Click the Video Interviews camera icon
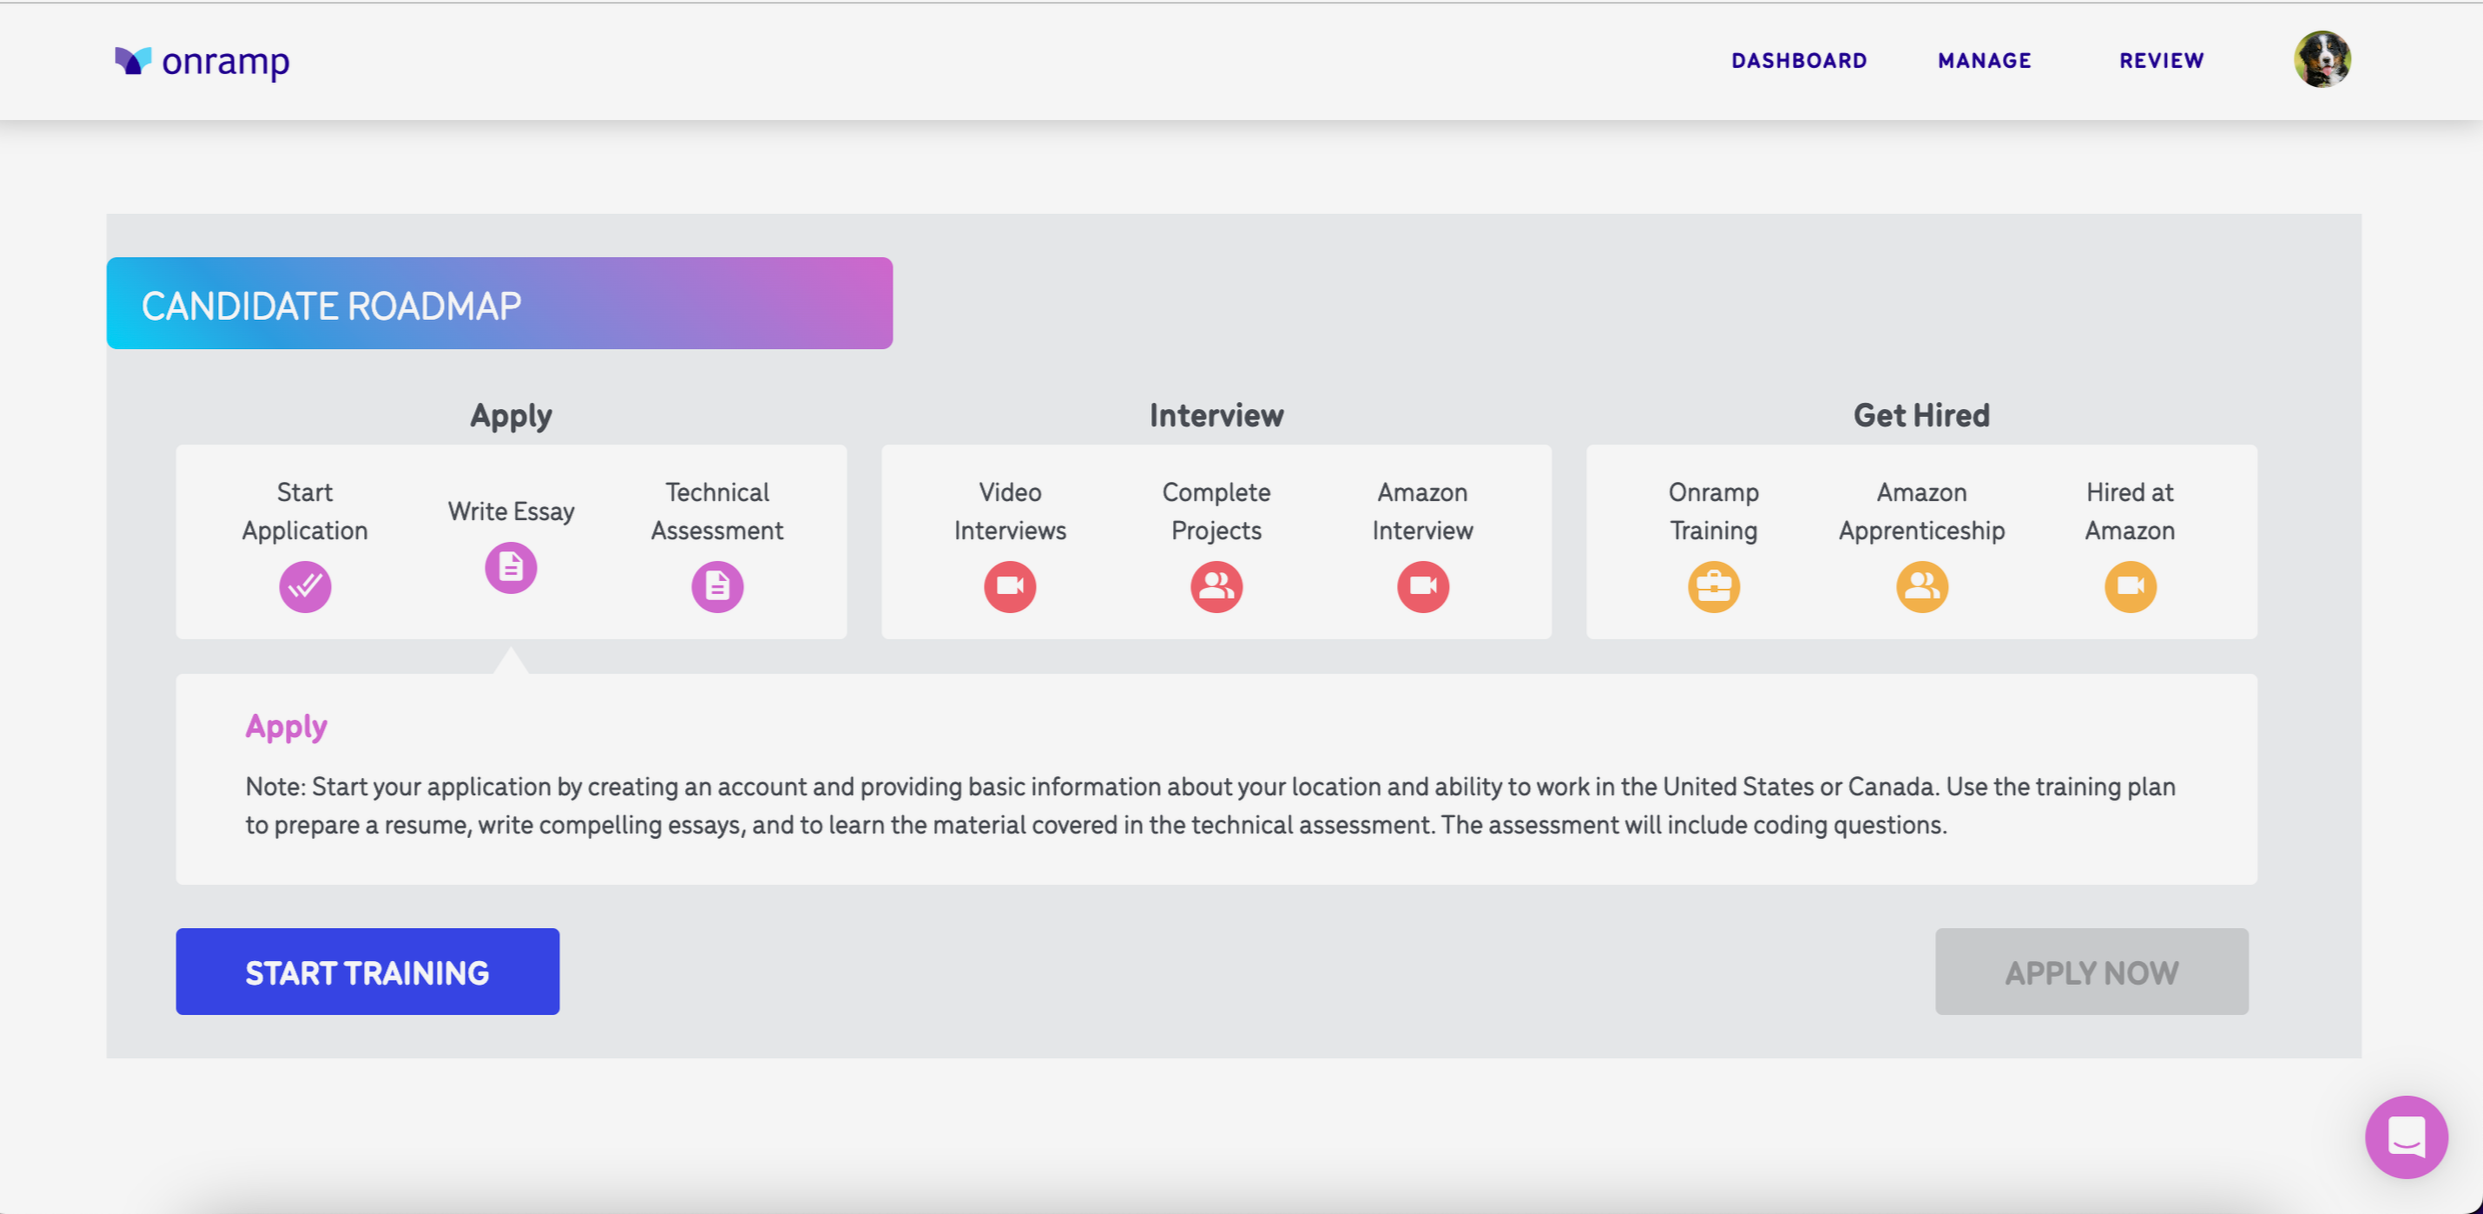2483x1214 pixels. click(1010, 586)
